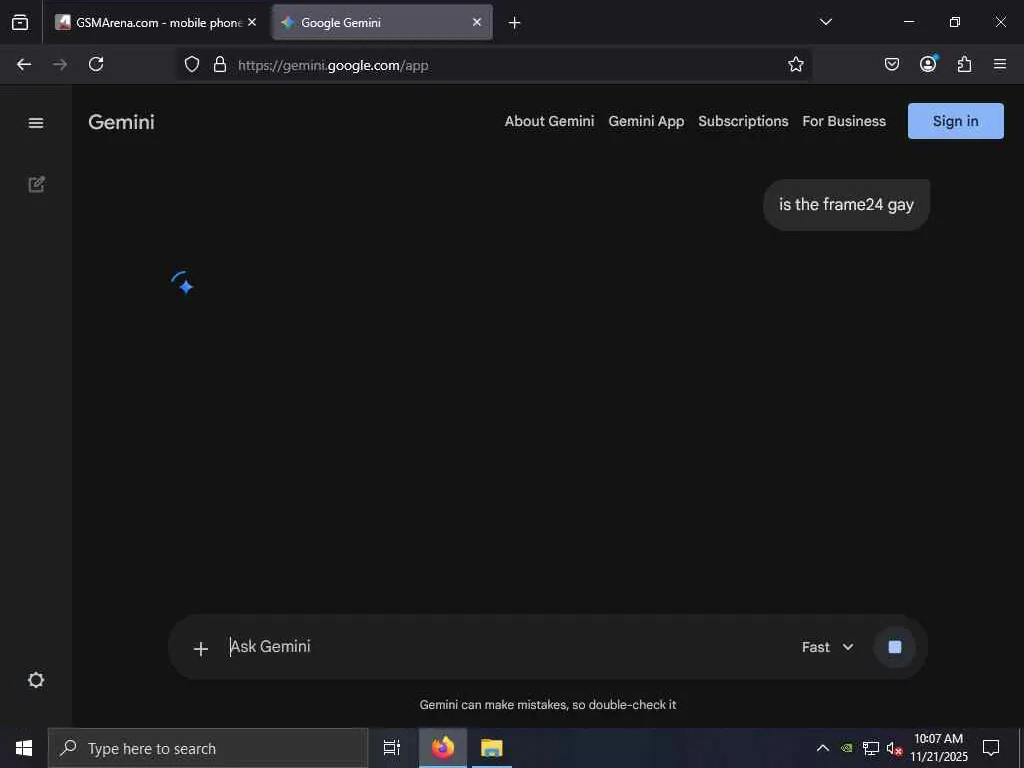Open the Pocket save icon
1024x768 pixels.
click(891, 64)
